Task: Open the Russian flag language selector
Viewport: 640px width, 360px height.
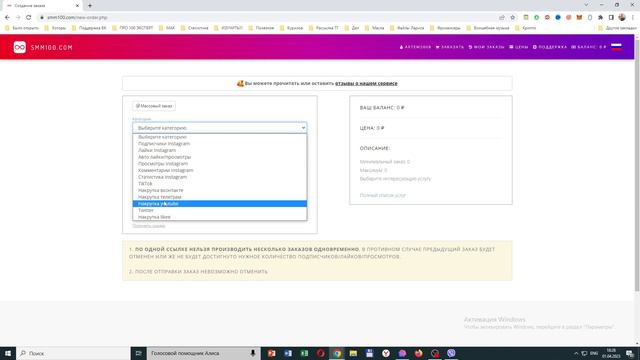Action: [x=616, y=47]
